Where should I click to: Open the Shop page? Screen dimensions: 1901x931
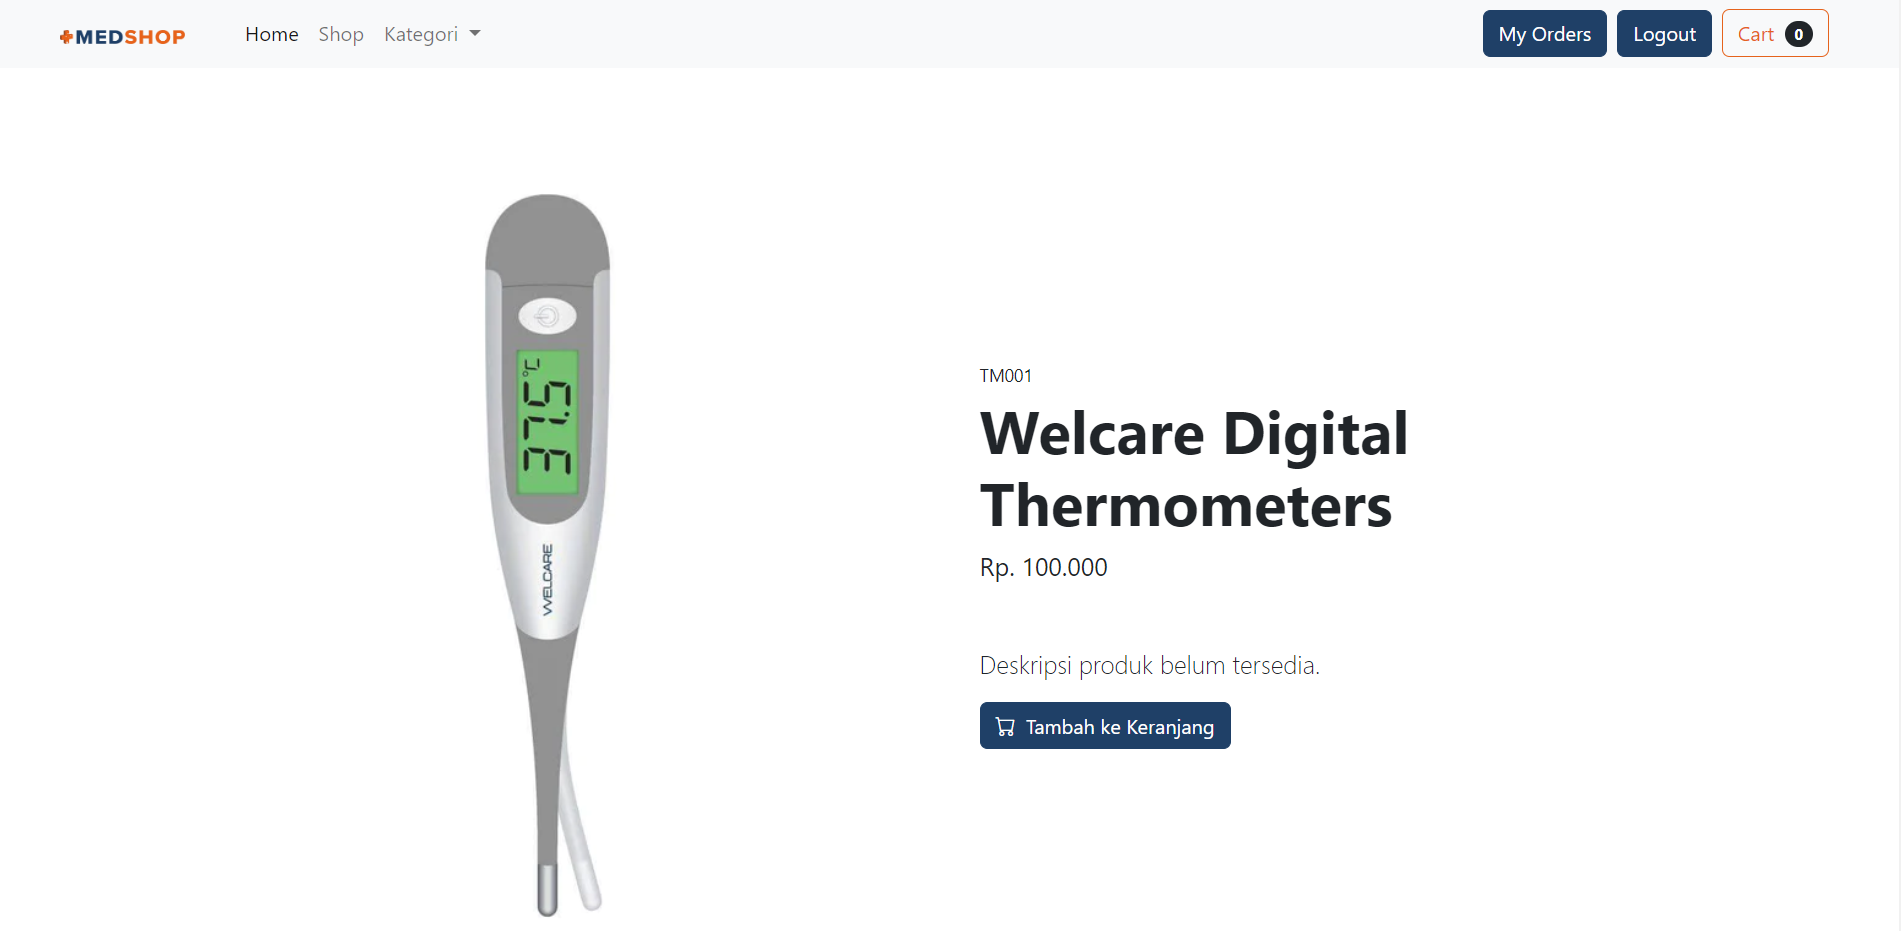341,34
